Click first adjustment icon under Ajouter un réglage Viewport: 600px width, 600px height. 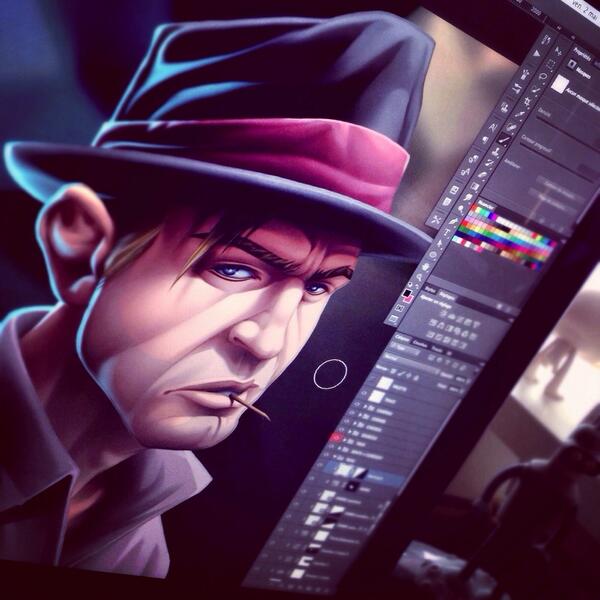444,313
